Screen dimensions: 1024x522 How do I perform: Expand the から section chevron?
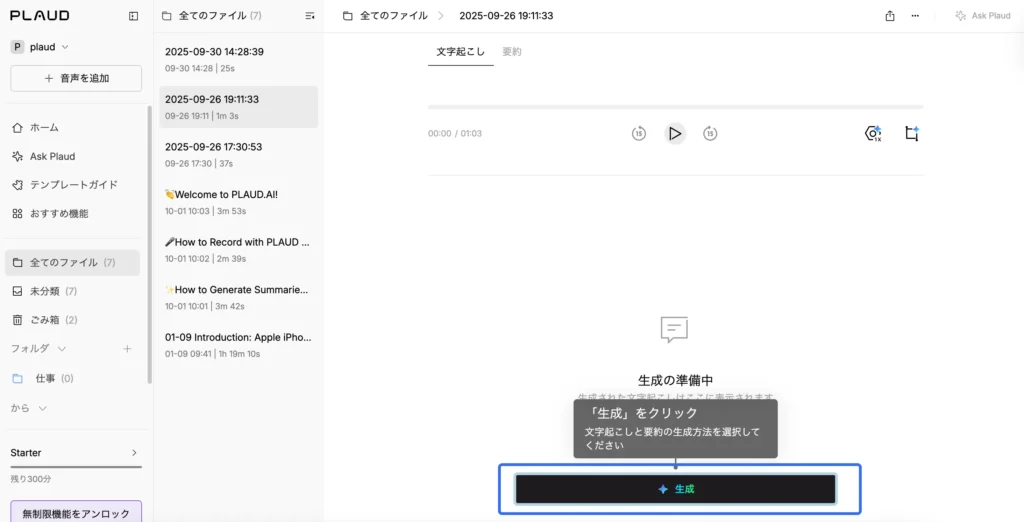43,408
